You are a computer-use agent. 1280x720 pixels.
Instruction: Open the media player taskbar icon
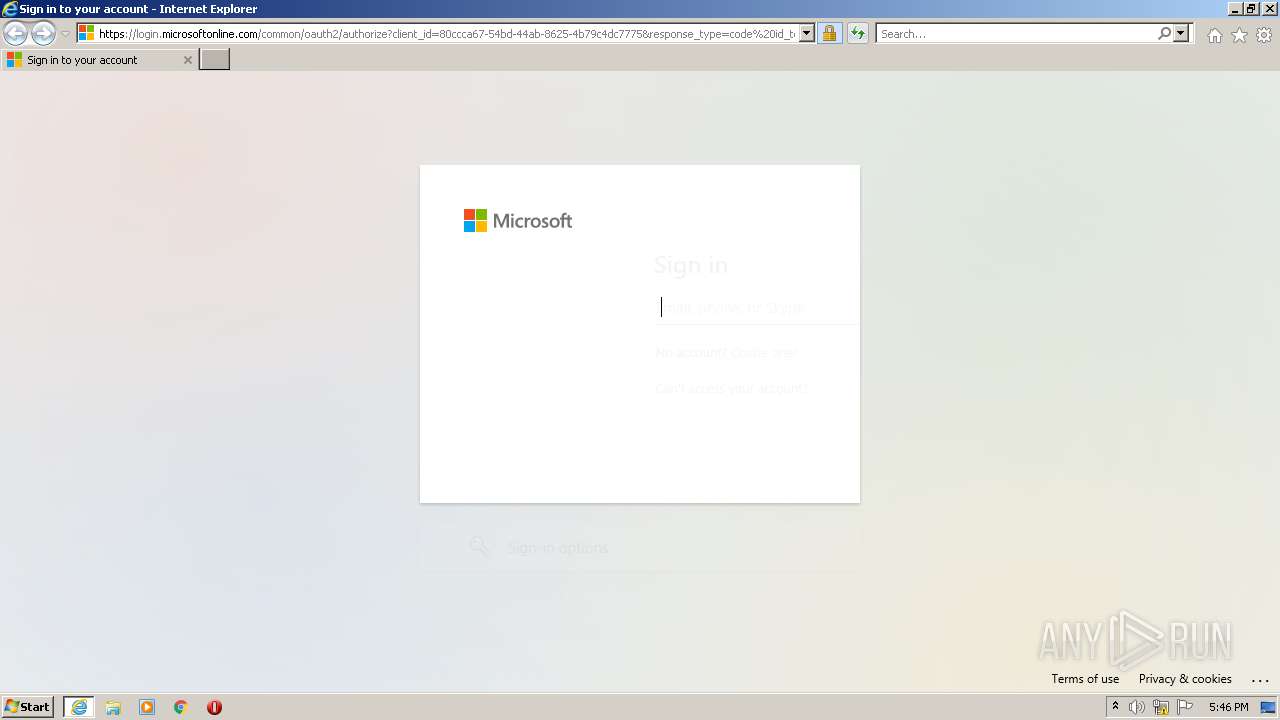pos(147,707)
